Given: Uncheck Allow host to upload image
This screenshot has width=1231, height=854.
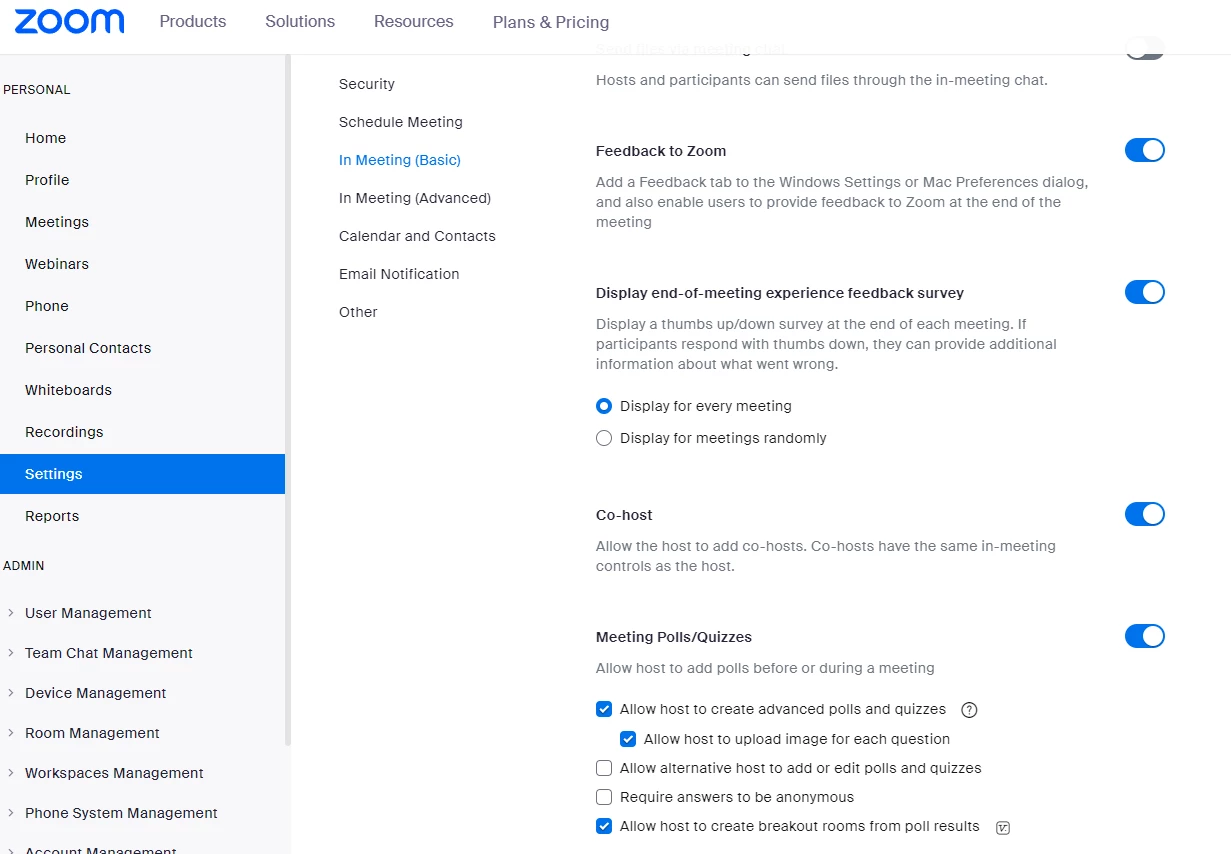Looking at the screenshot, I should (x=628, y=739).
